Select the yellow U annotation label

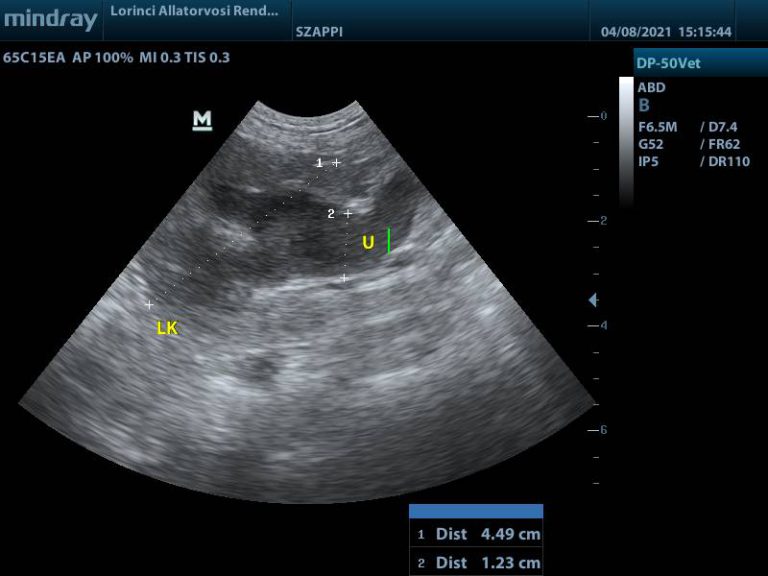pos(368,242)
